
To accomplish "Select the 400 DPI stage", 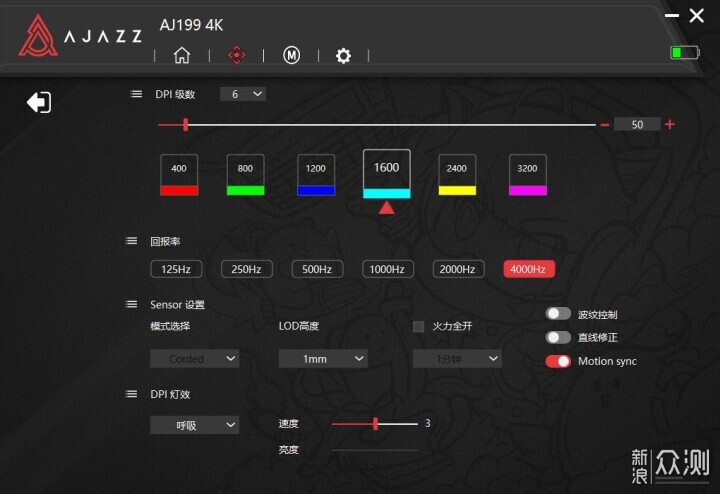I will click(x=179, y=175).
